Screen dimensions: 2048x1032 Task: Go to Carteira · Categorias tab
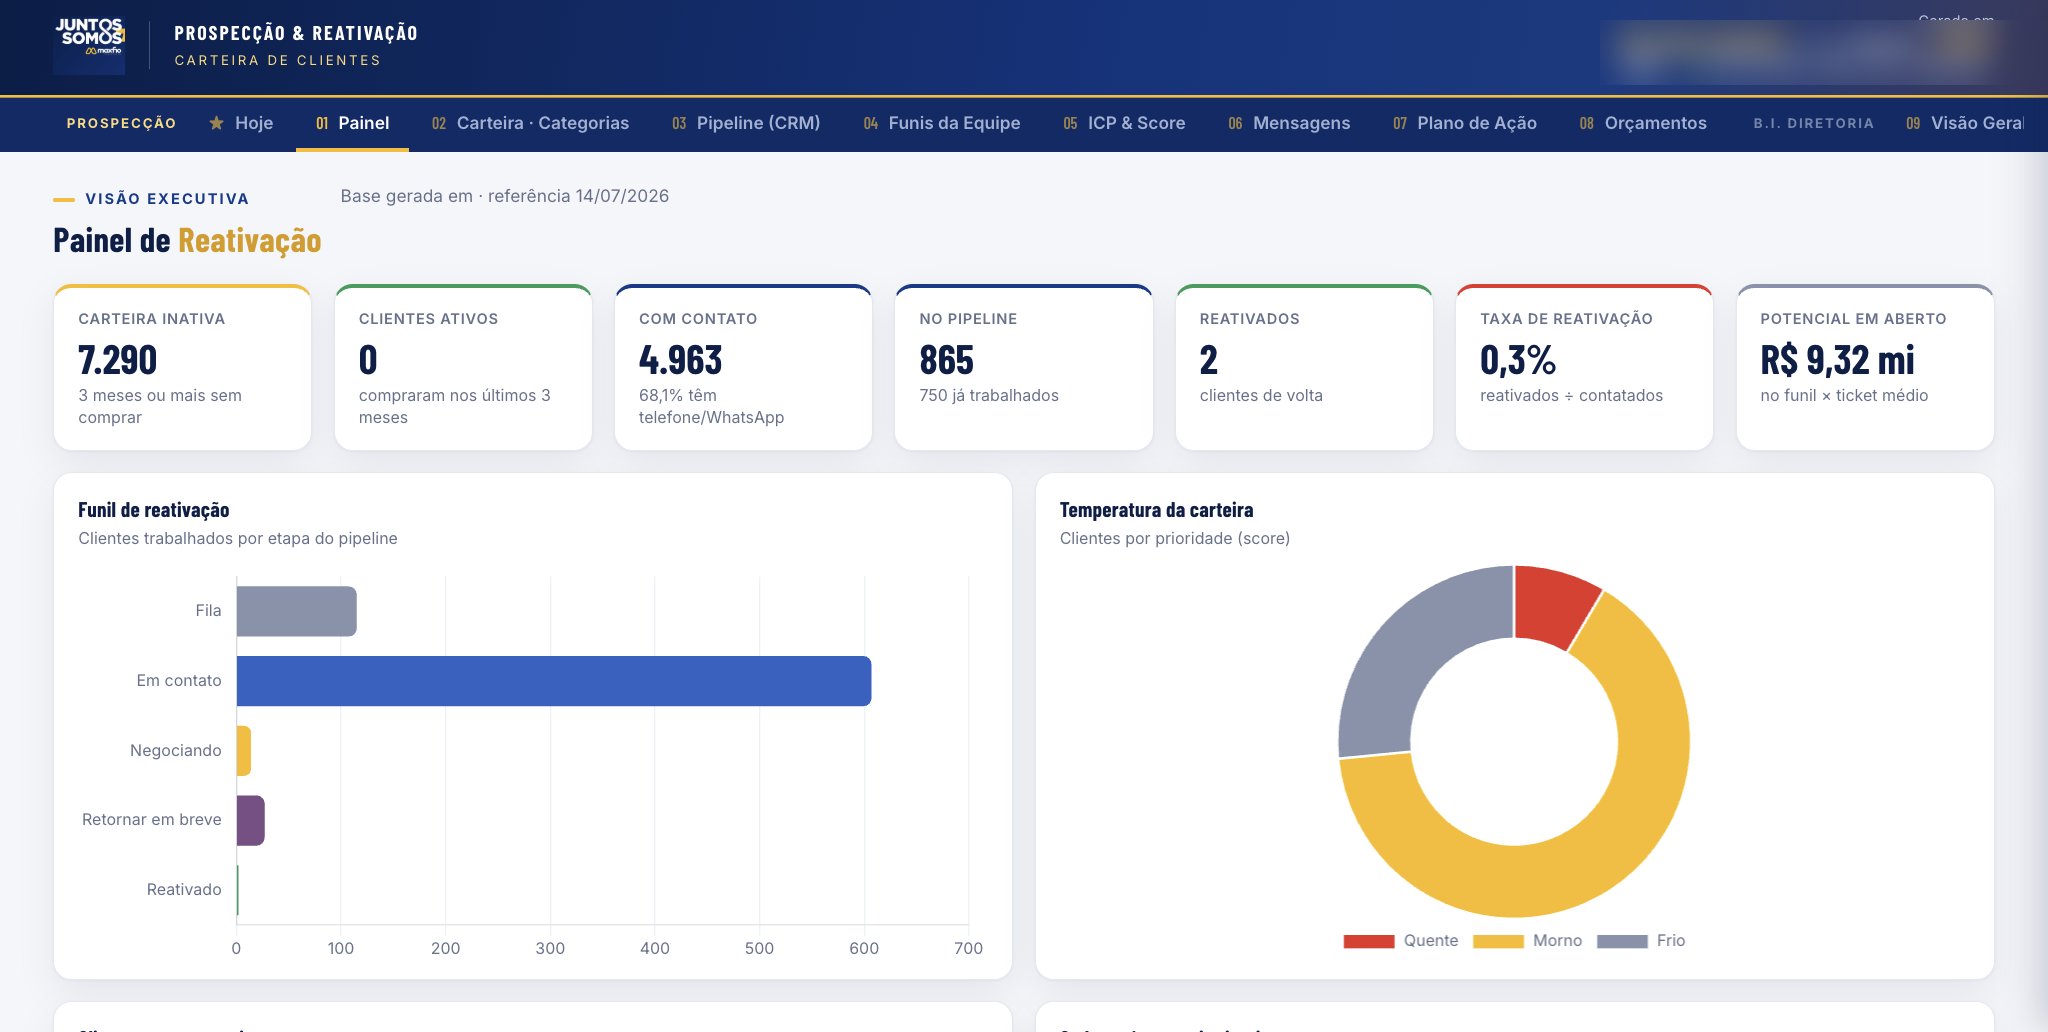click(x=530, y=123)
